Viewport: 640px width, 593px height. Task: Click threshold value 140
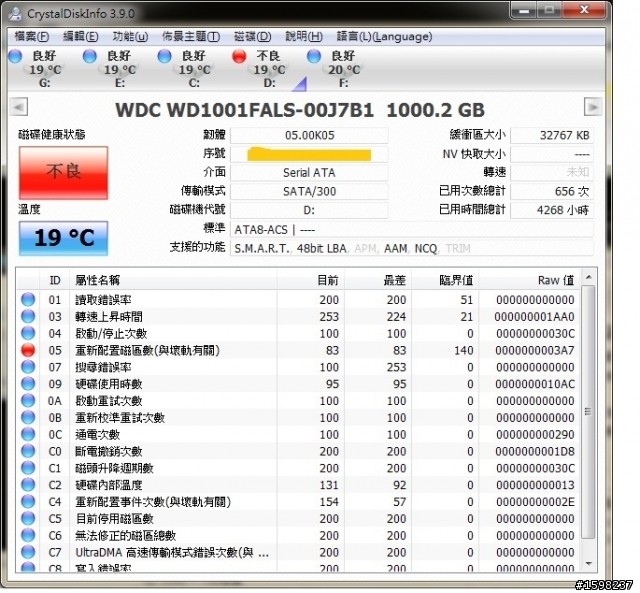(464, 350)
